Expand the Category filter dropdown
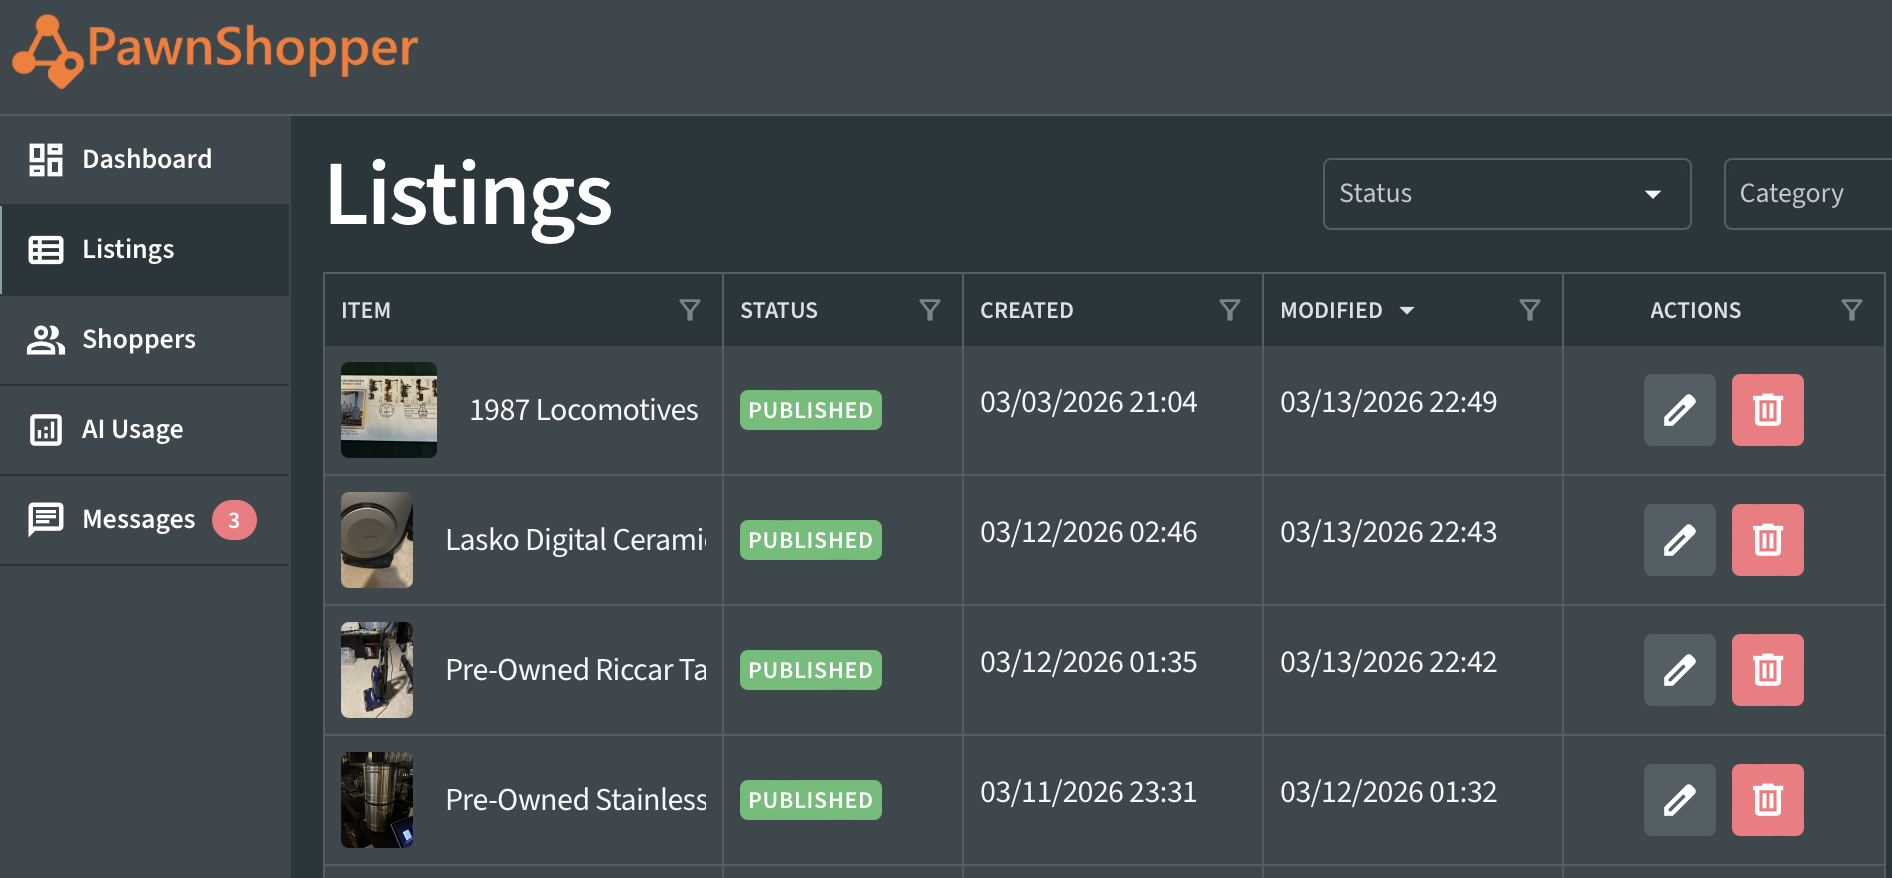The width and height of the screenshot is (1892, 878). tap(1808, 194)
